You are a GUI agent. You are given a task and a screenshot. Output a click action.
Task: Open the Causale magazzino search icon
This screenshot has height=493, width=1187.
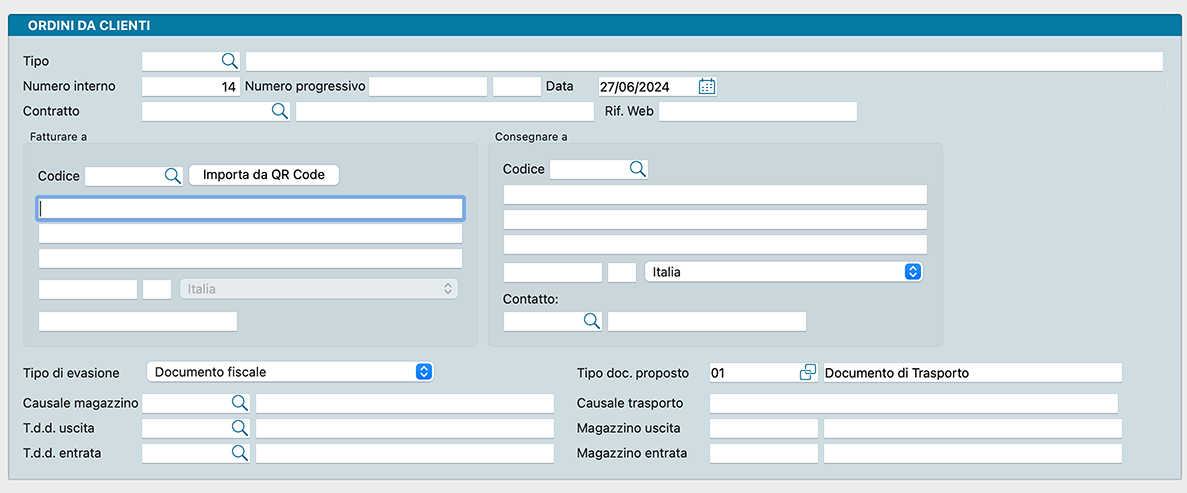[x=239, y=402]
